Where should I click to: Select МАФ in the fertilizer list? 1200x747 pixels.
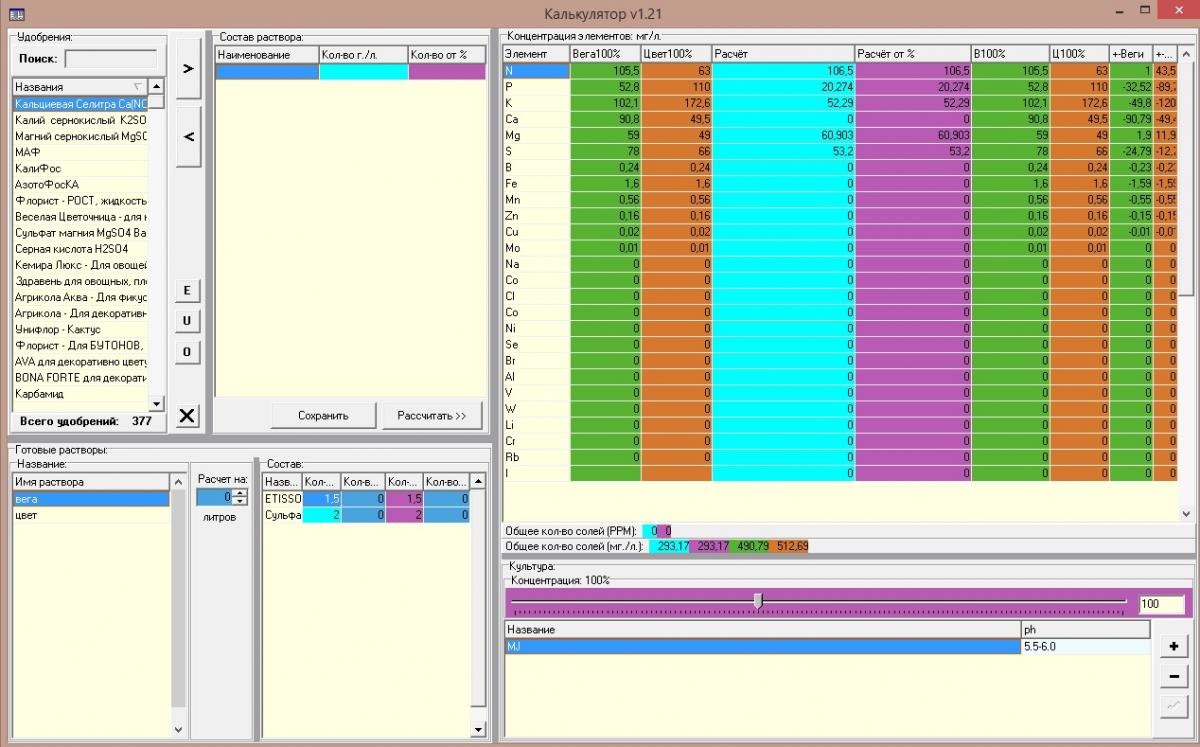click(80, 152)
